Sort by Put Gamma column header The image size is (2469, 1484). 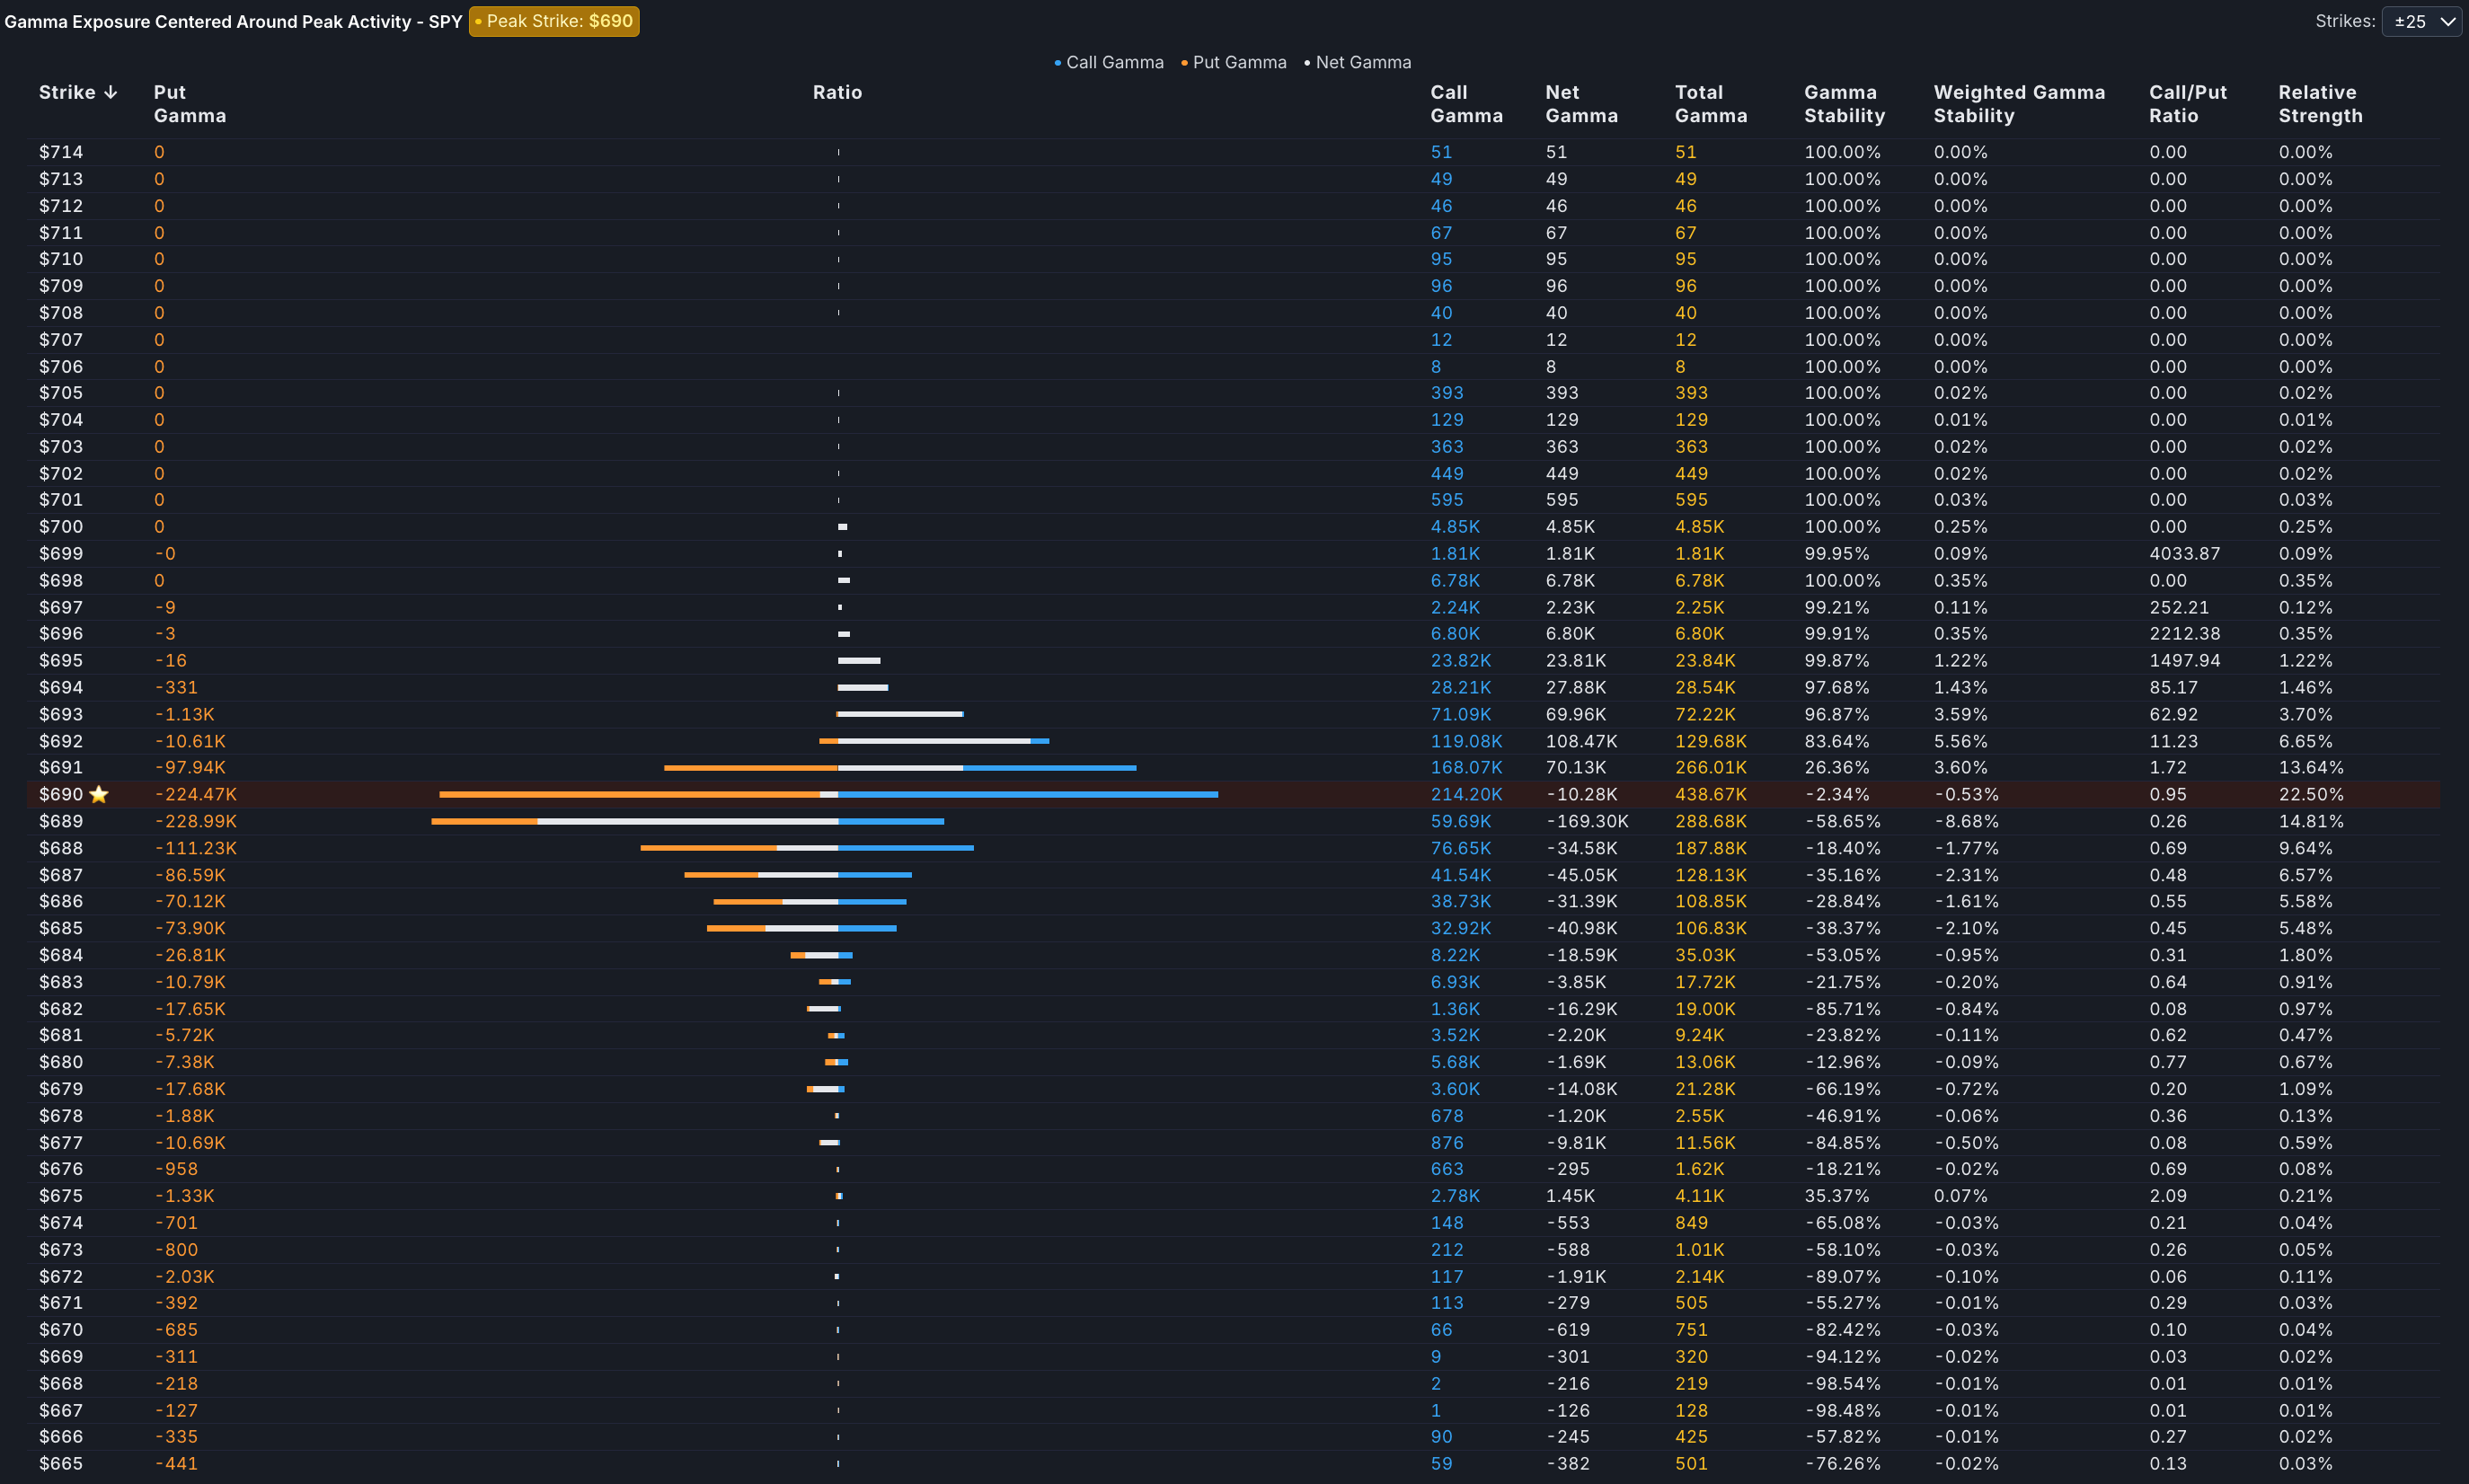click(189, 104)
